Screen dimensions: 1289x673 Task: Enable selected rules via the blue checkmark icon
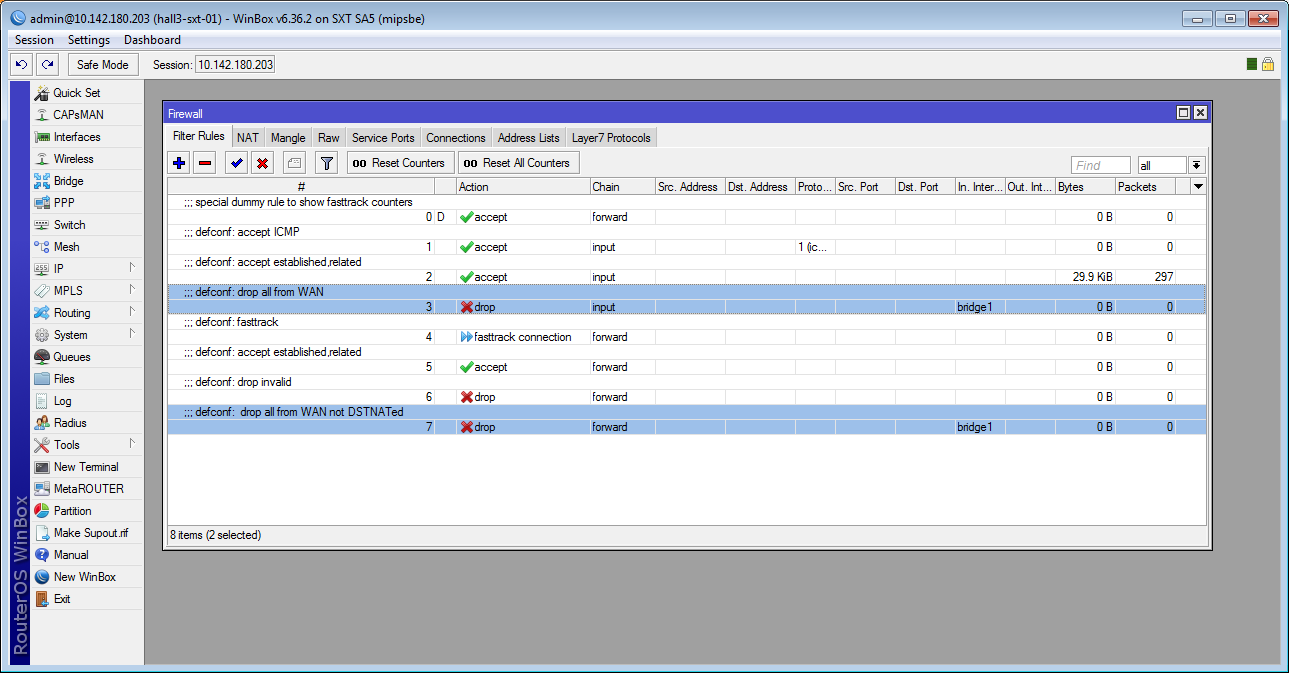[234, 162]
